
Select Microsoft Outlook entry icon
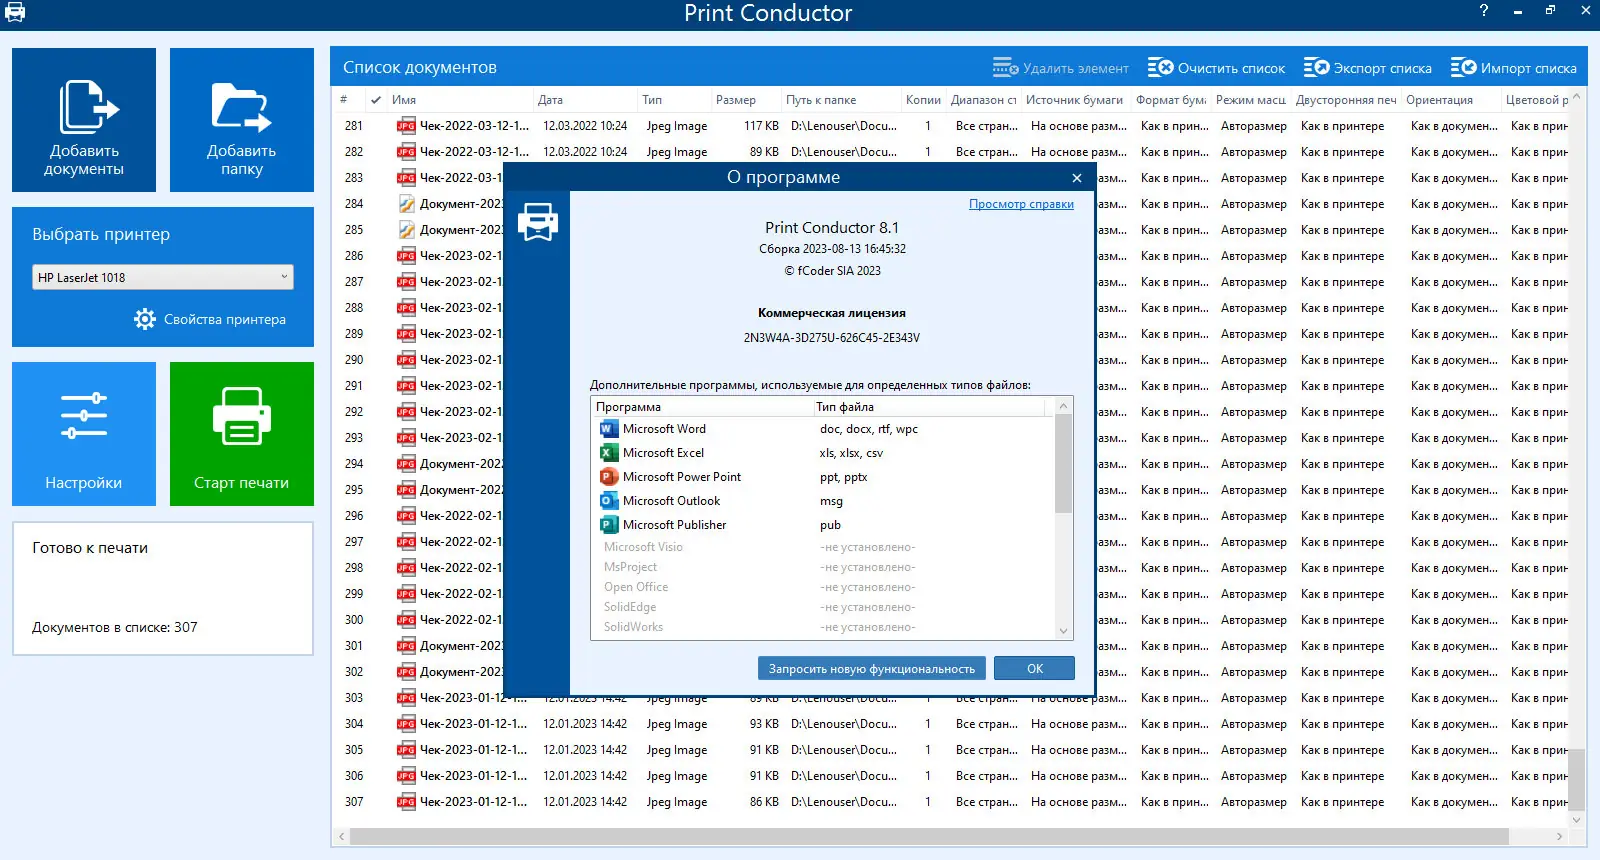pyautogui.click(x=608, y=501)
